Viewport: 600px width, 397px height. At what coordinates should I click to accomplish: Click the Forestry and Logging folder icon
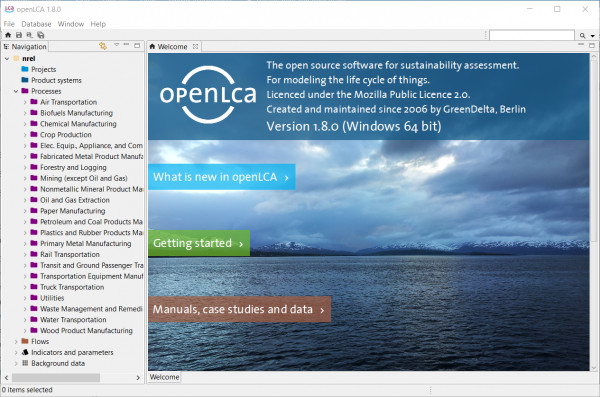point(34,167)
